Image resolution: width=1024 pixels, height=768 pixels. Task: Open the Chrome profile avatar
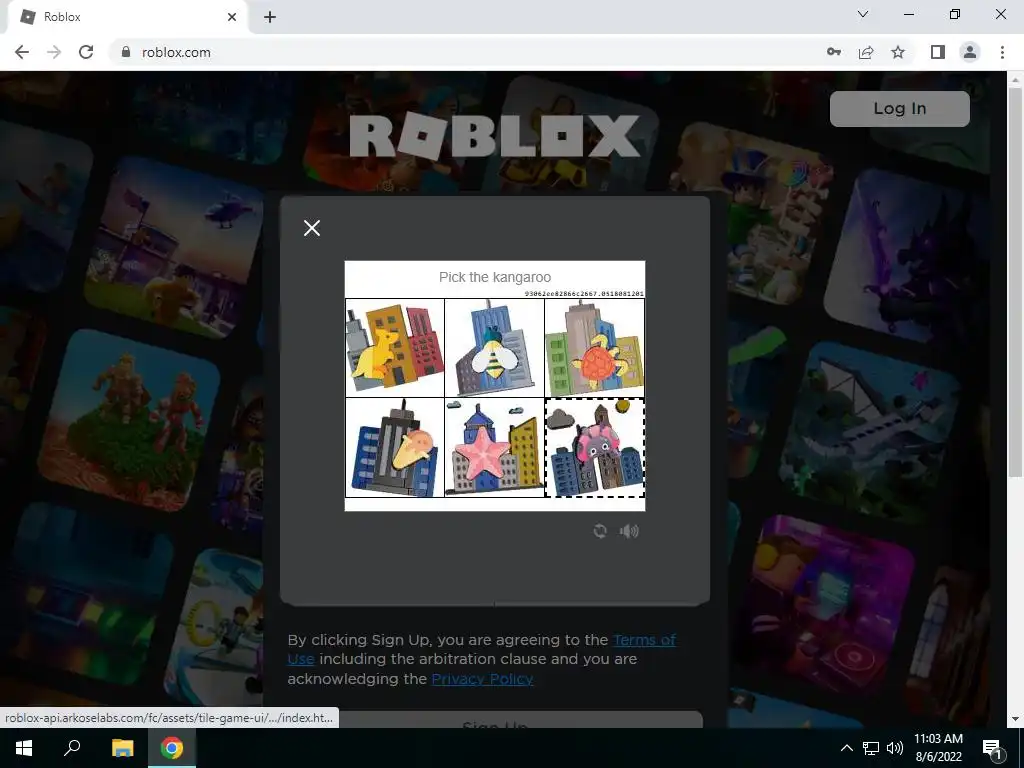point(970,52)
